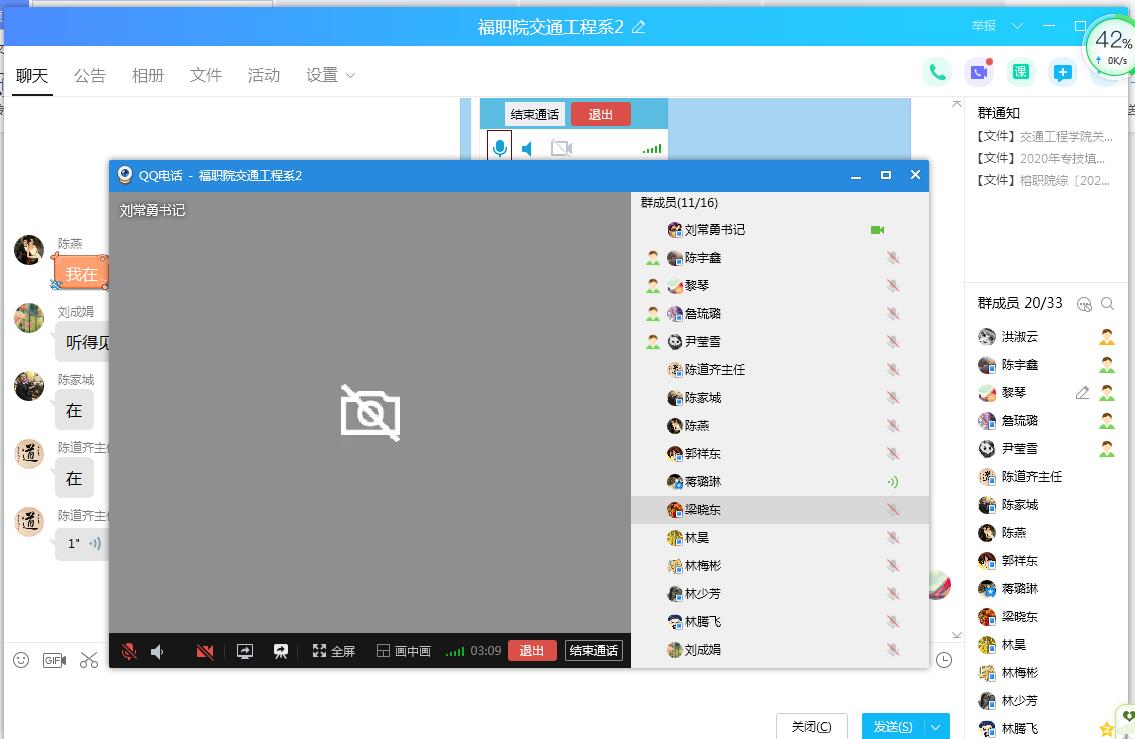Click the red 退出 button in call toolbar
This screenshot has height=739, width=1135.
(532, 651)
